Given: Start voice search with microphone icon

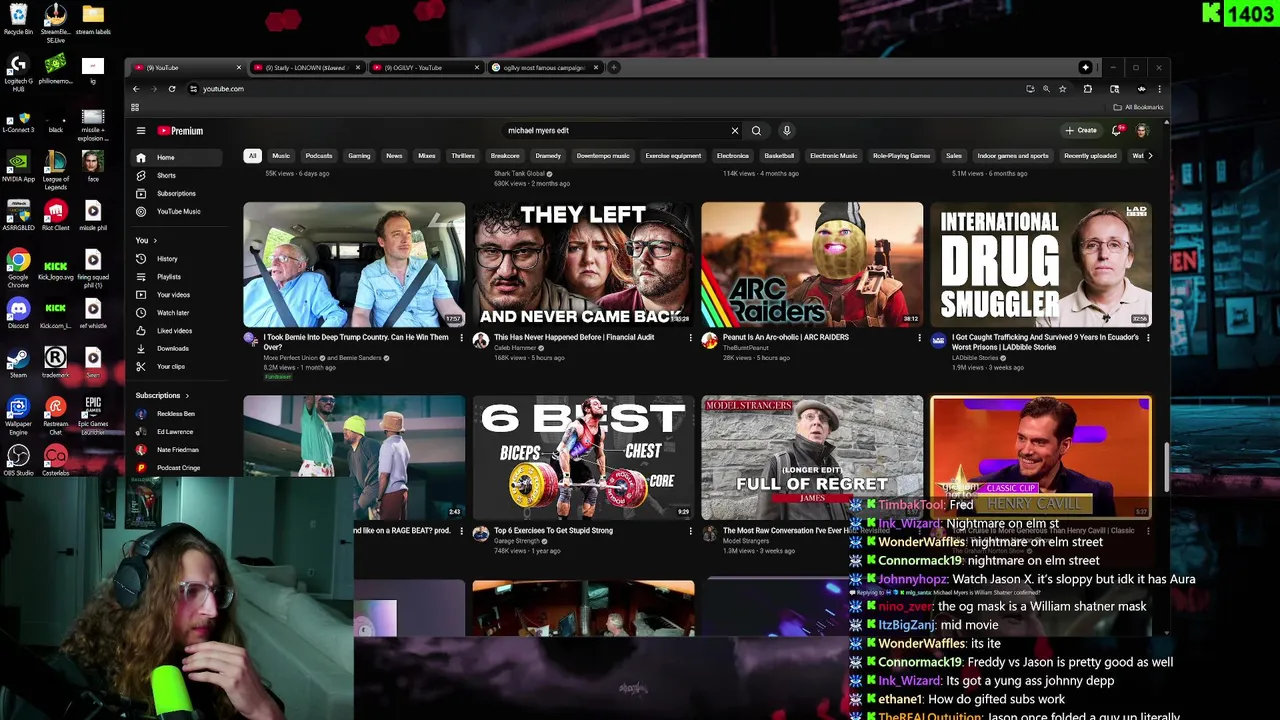Looking at the screenshot, I should click(787, 131).
